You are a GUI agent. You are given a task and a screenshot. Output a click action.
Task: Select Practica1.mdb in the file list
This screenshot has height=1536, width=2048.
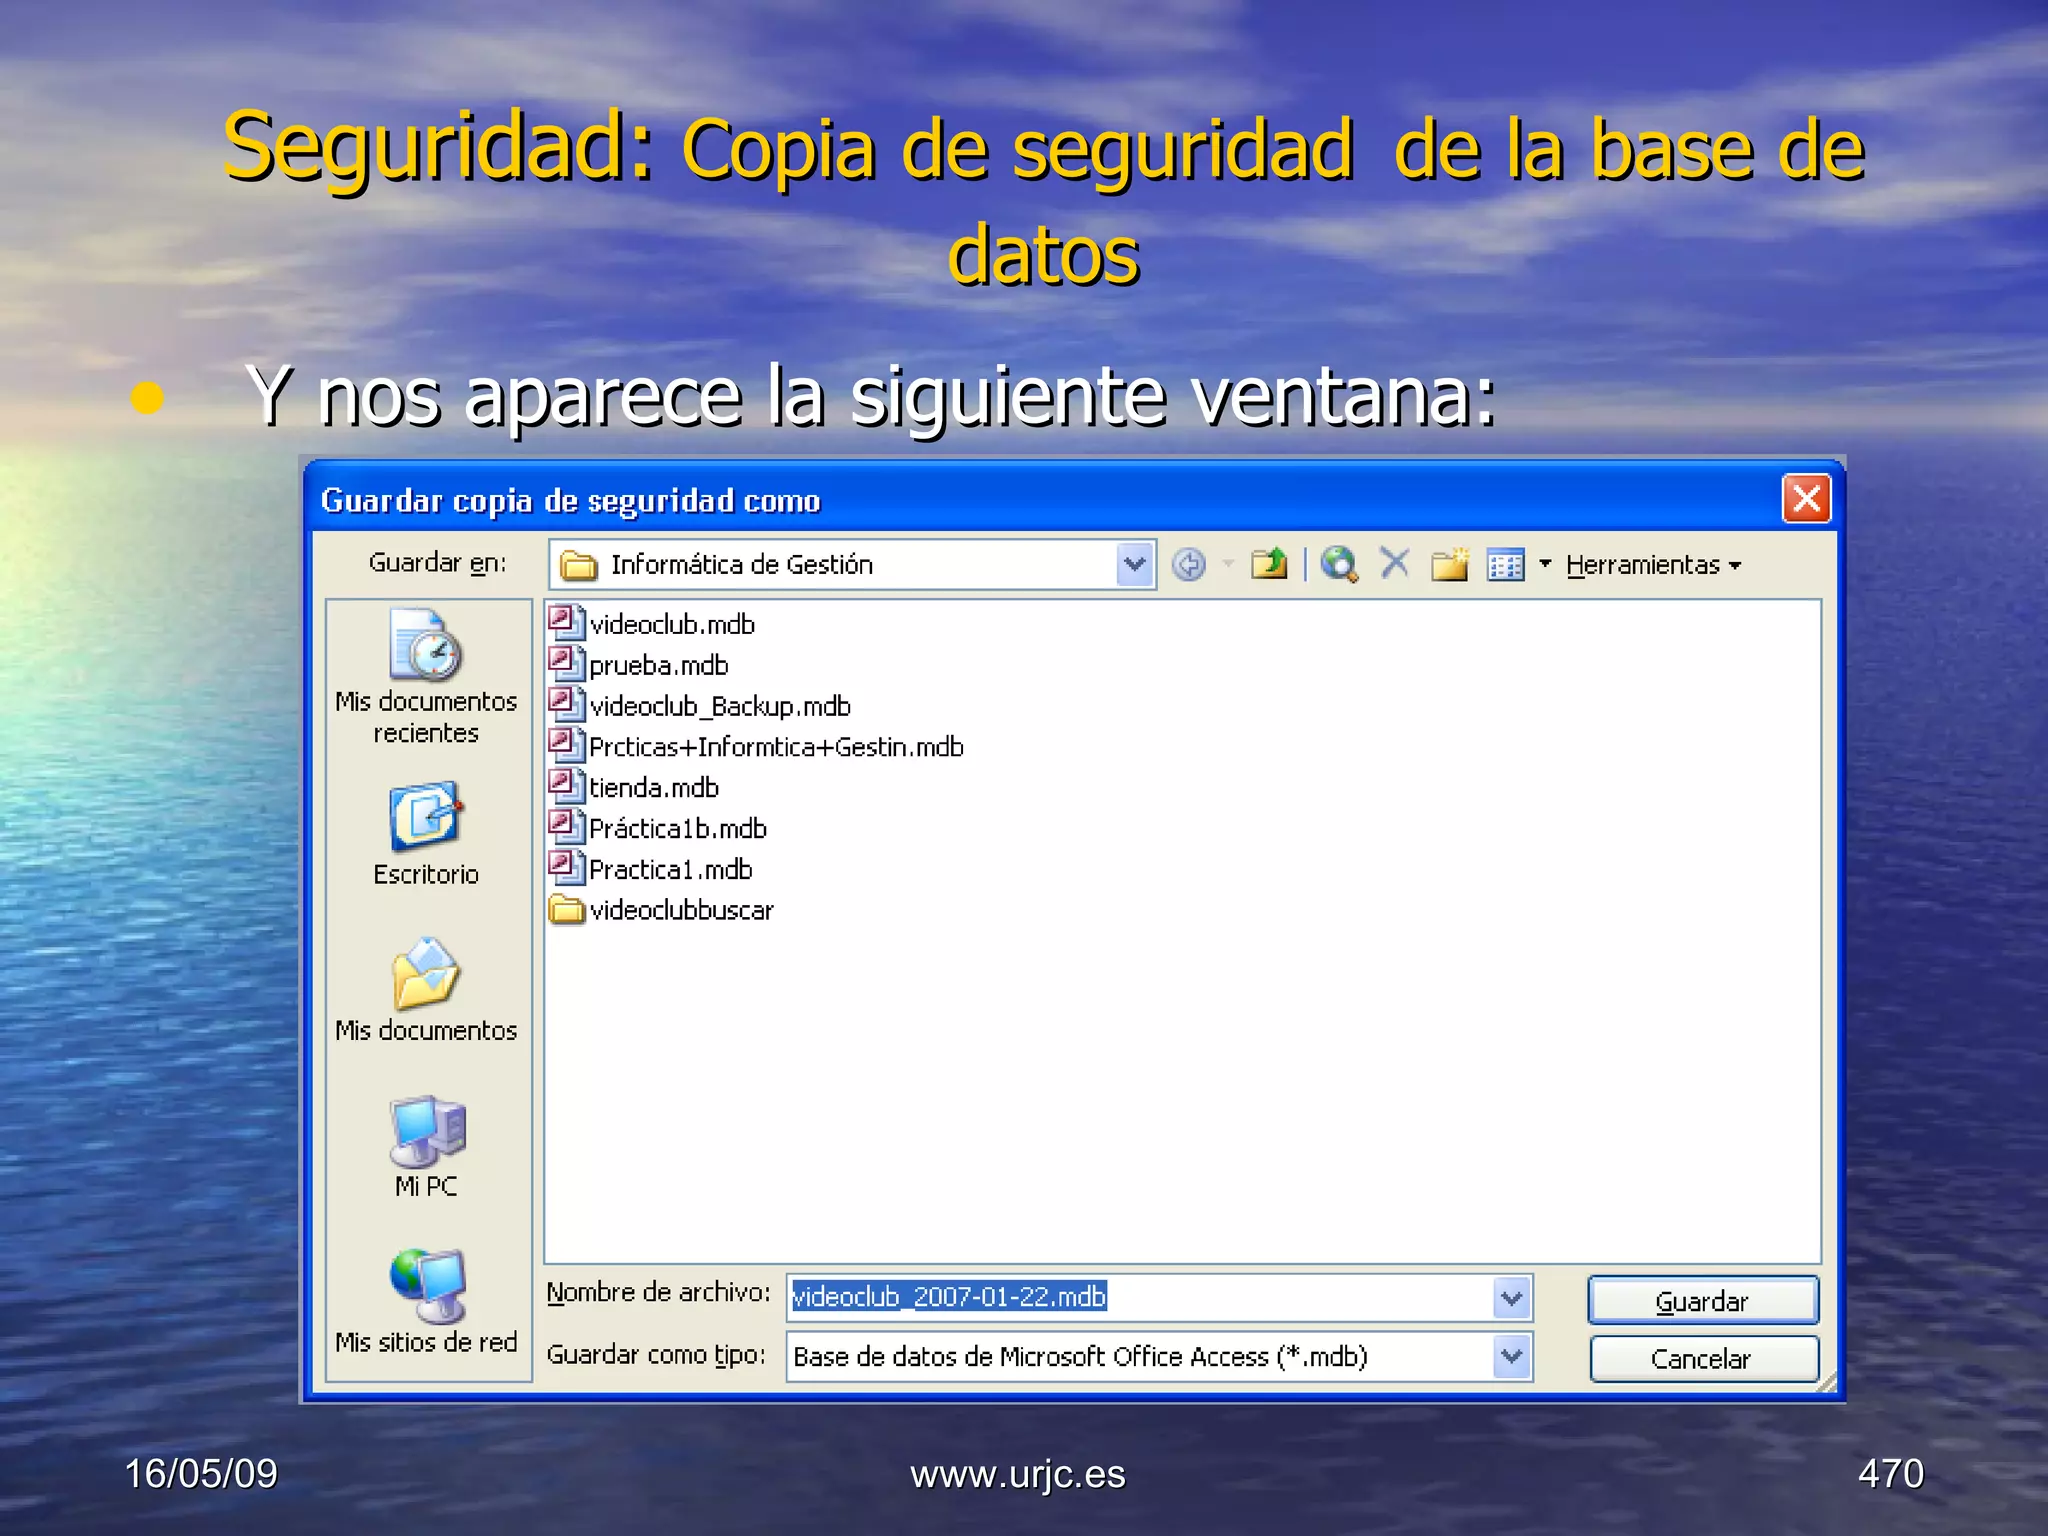[671, 869]
